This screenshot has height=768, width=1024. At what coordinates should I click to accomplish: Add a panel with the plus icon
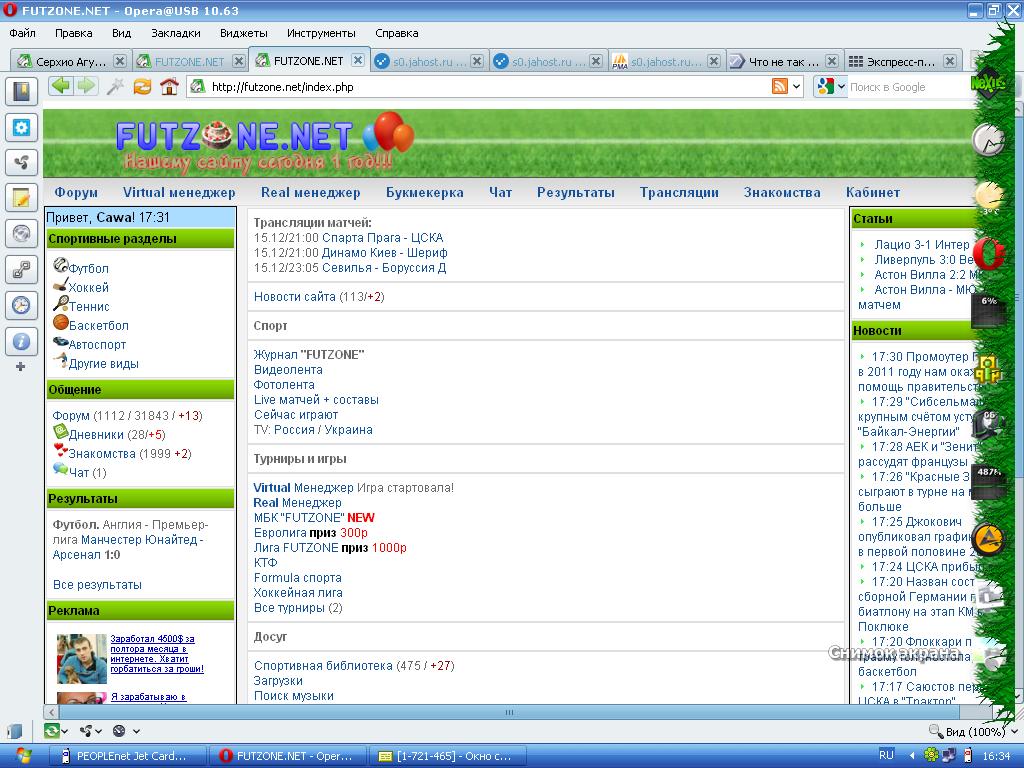point(21,367)
